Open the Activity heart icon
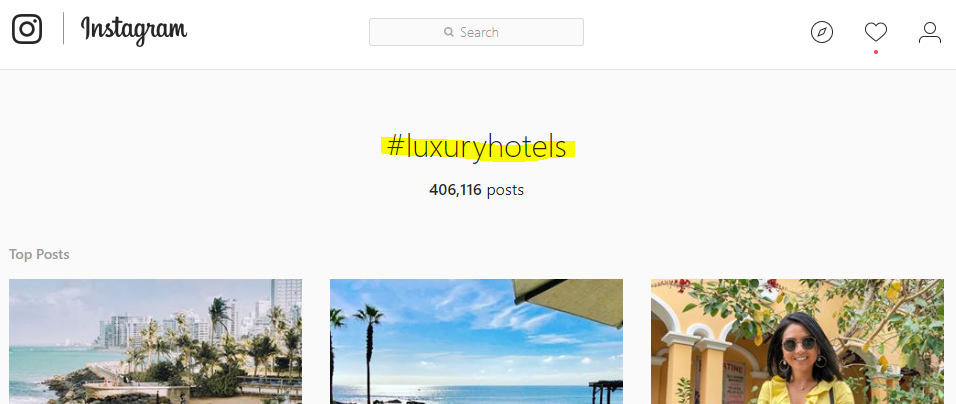The height and width of the screenshot is (404, 956). click(876, 32)
